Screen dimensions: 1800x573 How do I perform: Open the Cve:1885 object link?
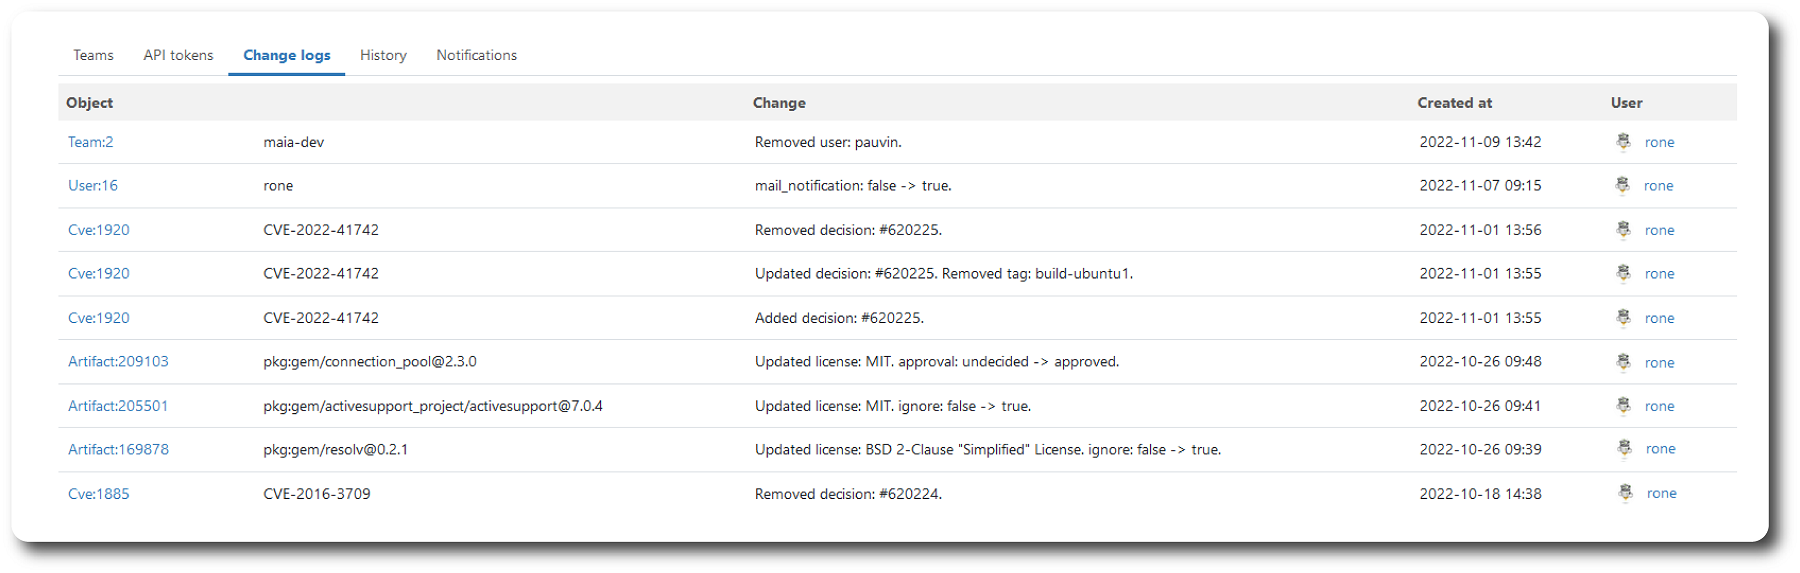(x=98, y=494)
